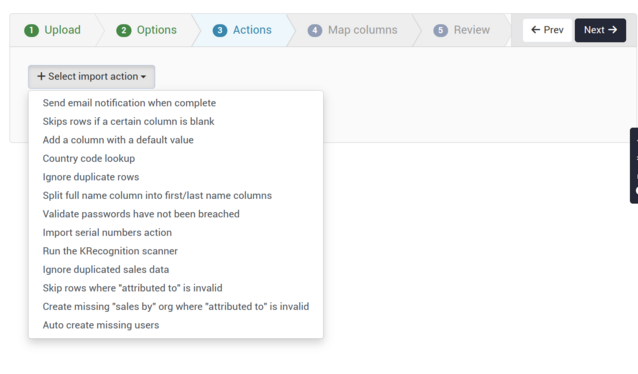
Task: Click the Prev button
Action: click(547, 30)
